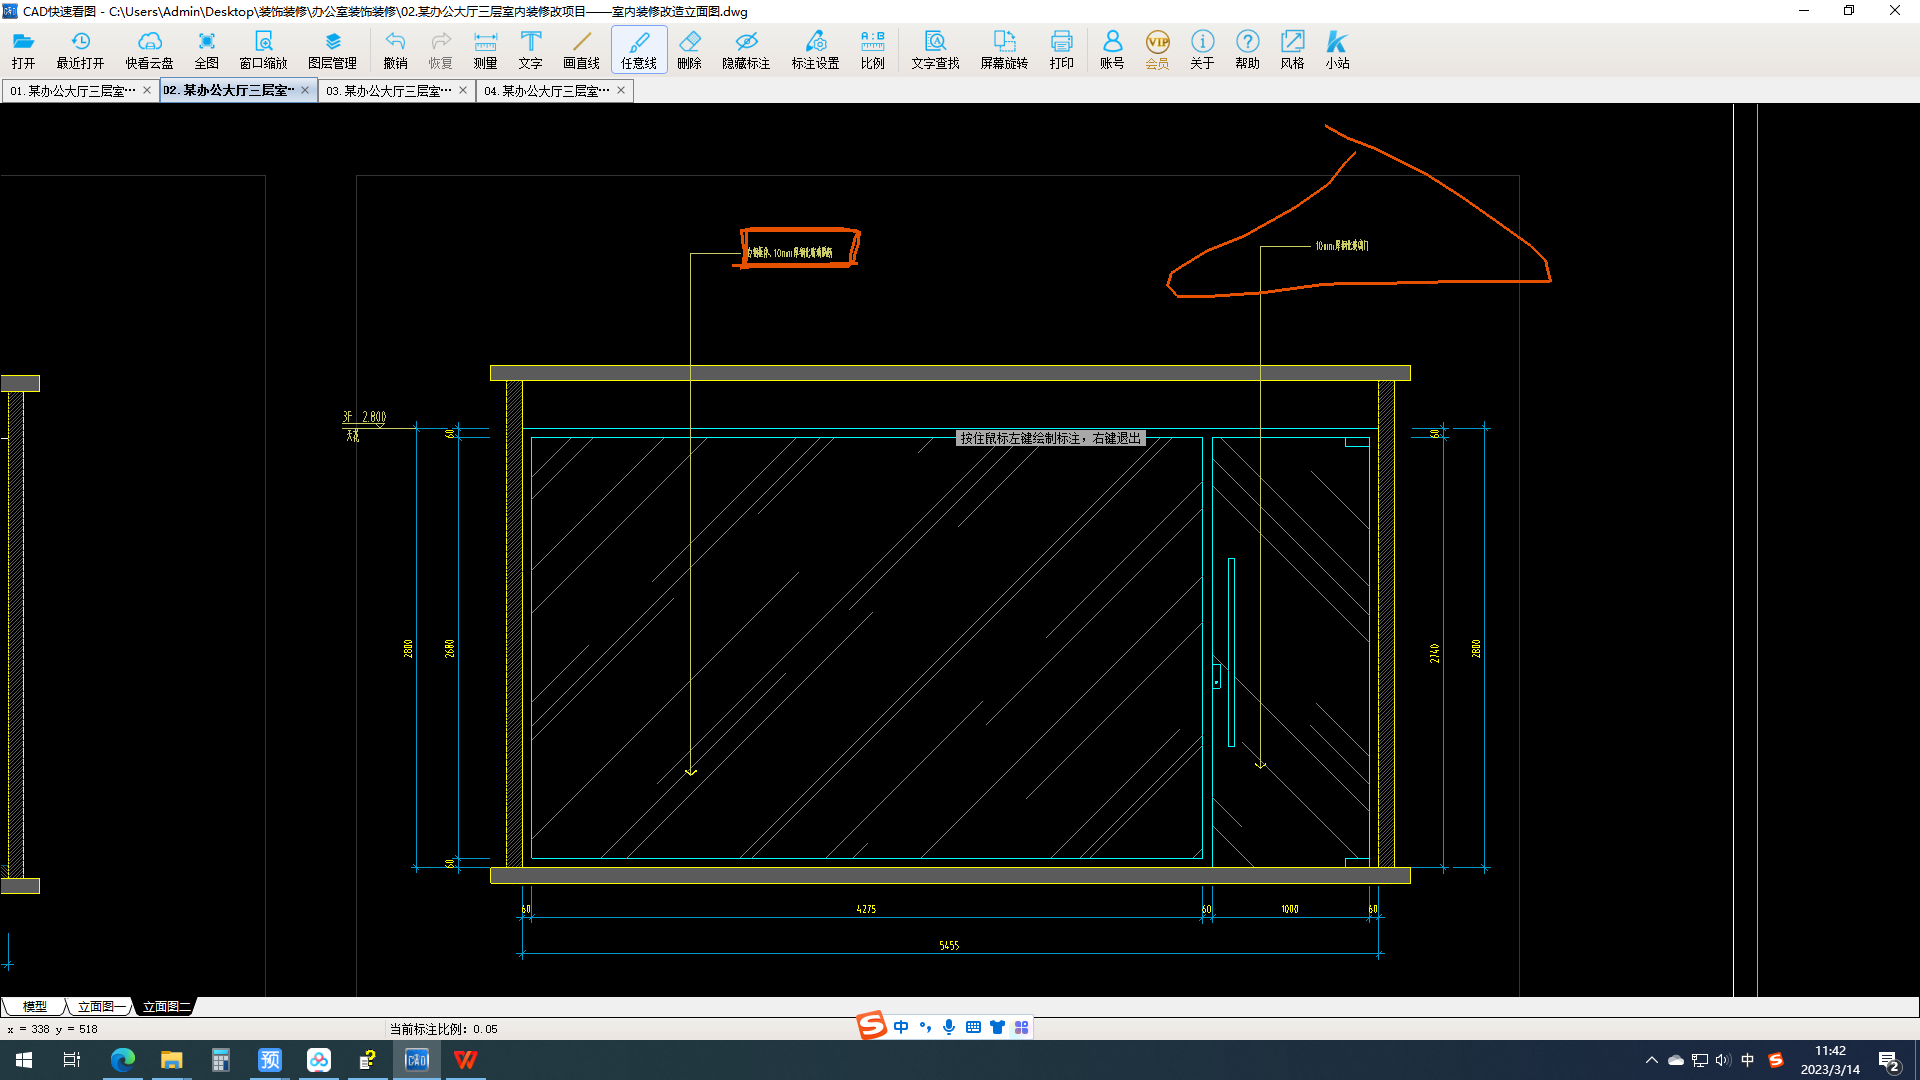Open Sogou soft keyboard icon
The image size is (1920, 1080).
(x=973, y=1027)
